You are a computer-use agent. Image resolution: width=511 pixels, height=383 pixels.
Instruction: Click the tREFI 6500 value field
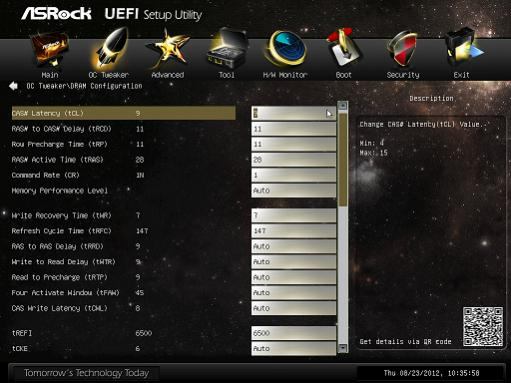click(x=294, y=333)
